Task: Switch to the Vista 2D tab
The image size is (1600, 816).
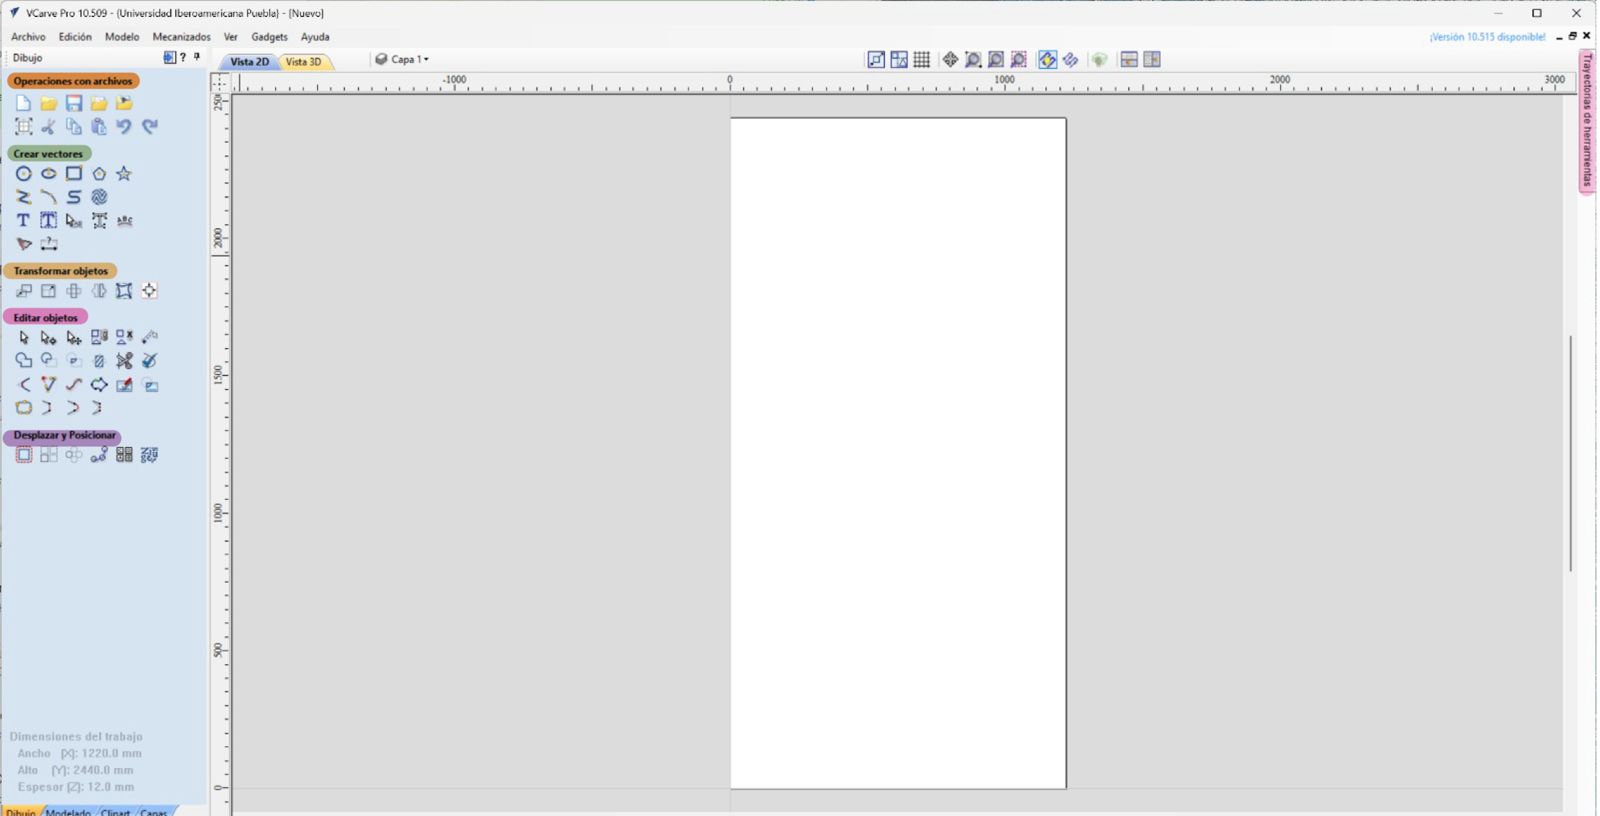Action: [249, 62]
